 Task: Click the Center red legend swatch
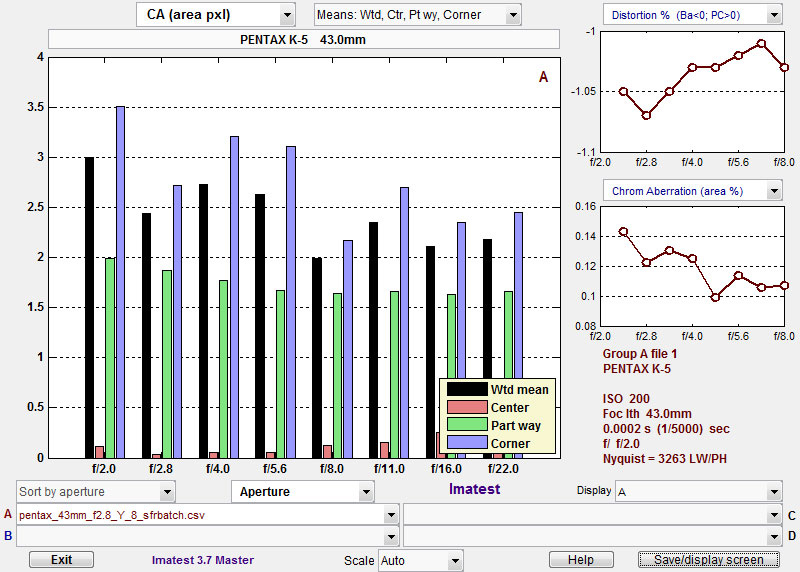click(467, 407)
